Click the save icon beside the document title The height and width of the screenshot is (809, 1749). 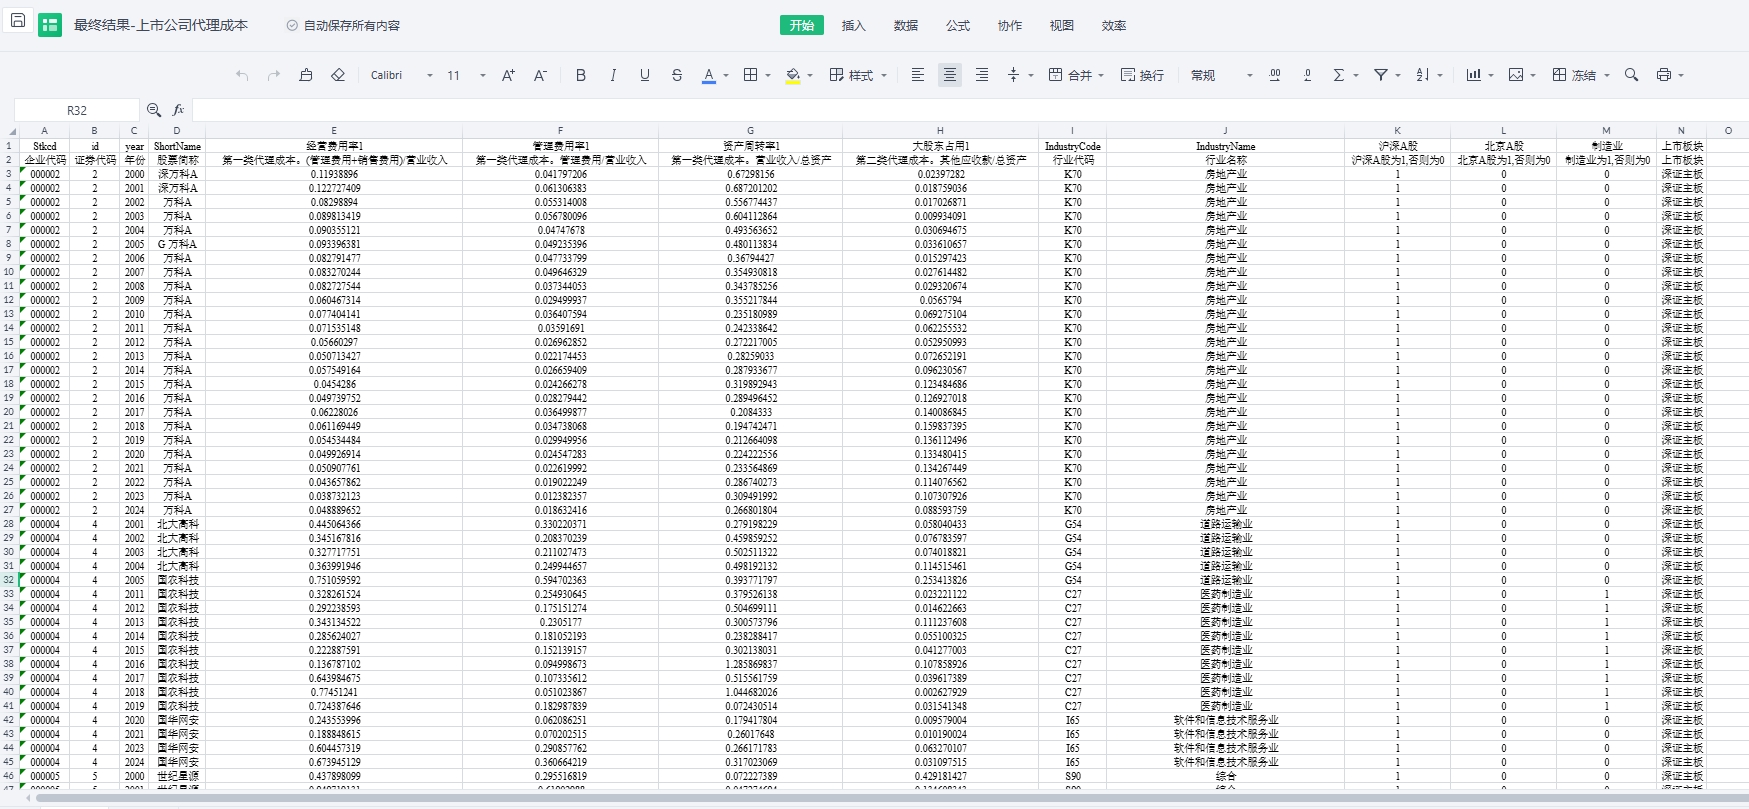coord(18,21)
